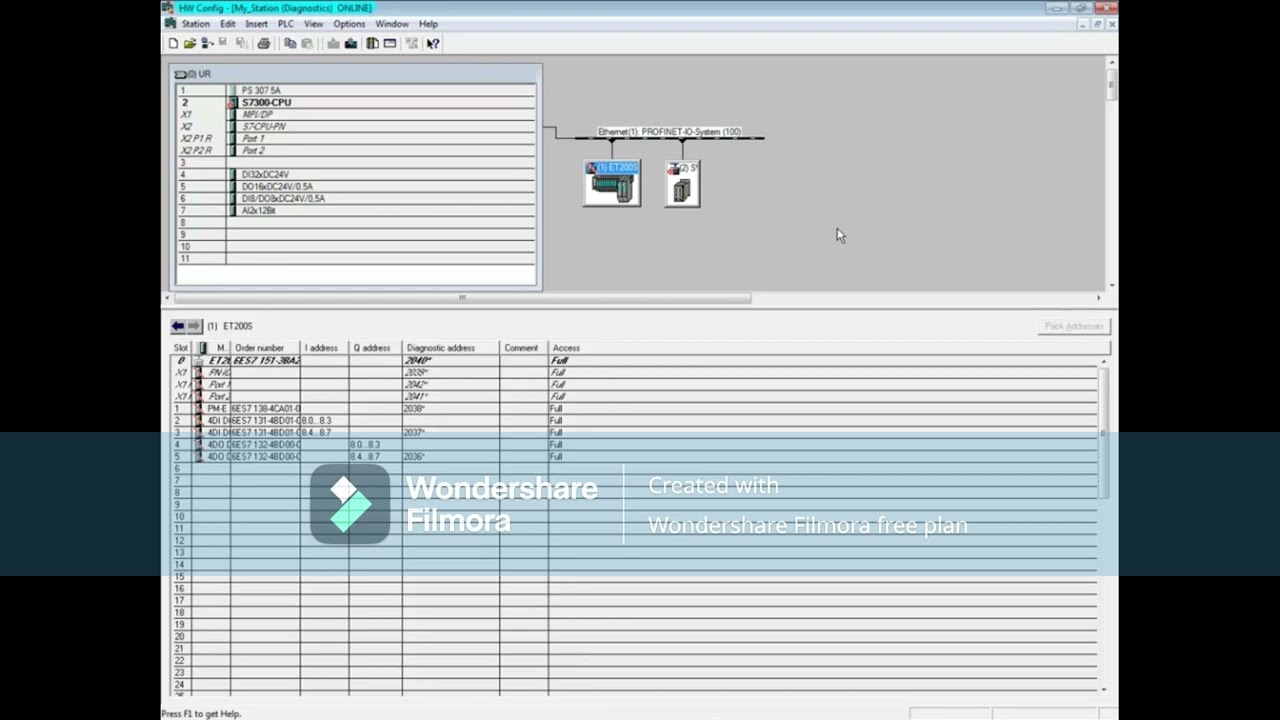Select the S7300-CPU rack row
This screenshot has height=720, width=1280.
[356, 103]
